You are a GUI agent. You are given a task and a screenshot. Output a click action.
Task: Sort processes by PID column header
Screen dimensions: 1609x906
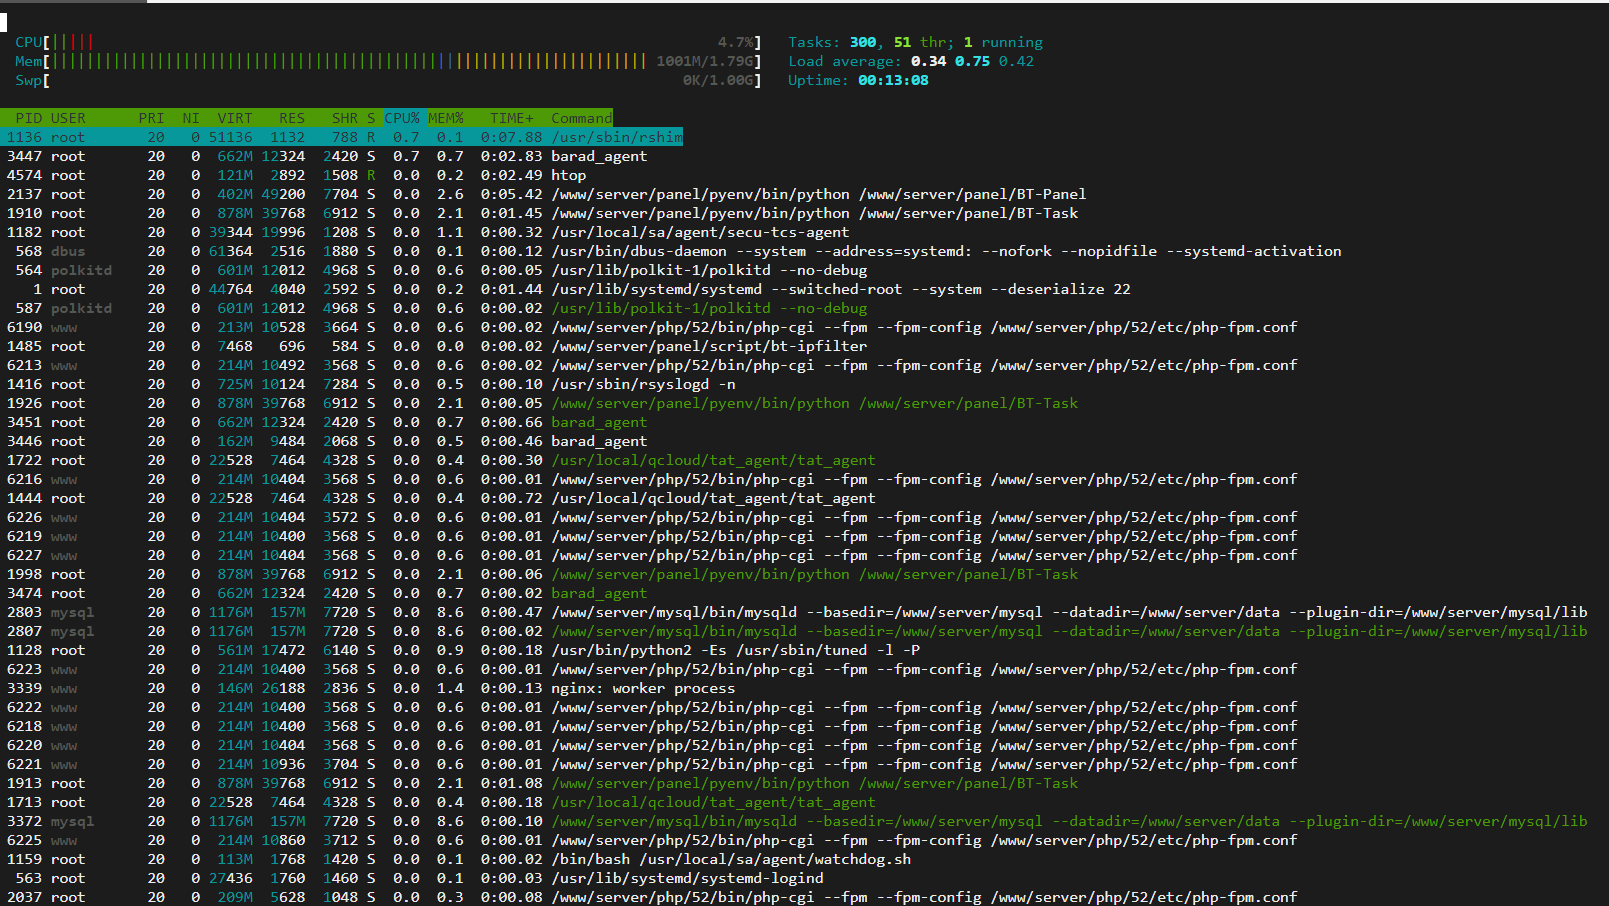point(28,118)
